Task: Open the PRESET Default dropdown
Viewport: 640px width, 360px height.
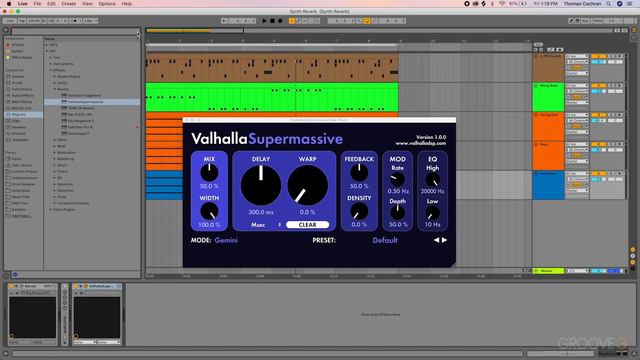Action: pyautogui.click(x=385, y=240)
